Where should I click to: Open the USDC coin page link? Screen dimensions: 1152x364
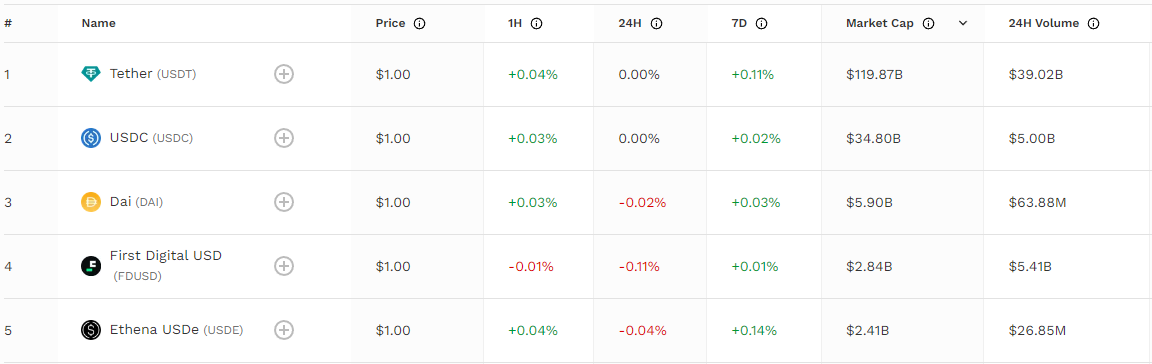tap(151, 138)
